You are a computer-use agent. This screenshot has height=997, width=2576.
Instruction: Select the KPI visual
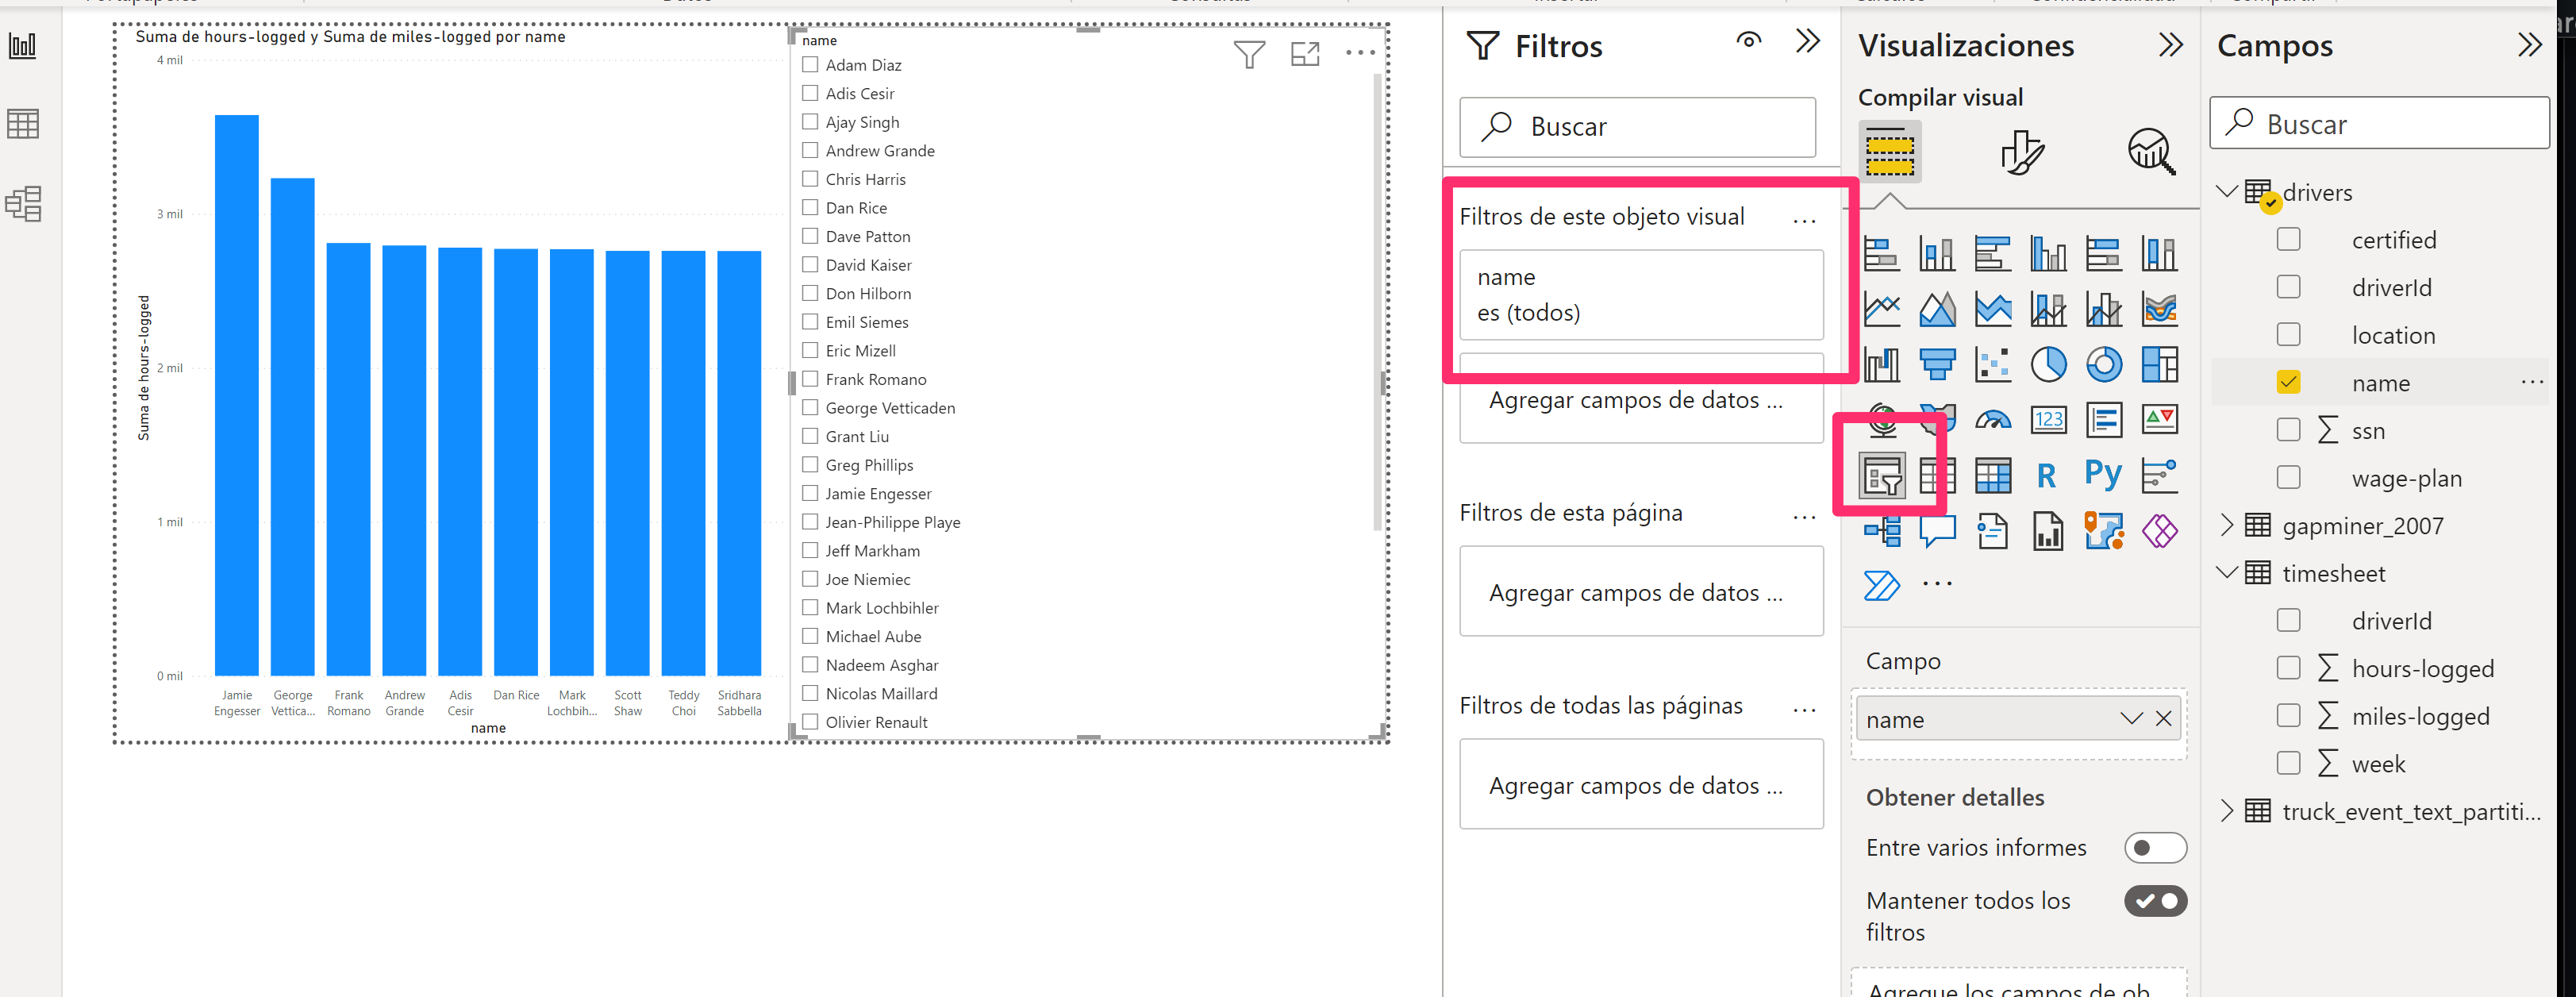[2160, 420]
